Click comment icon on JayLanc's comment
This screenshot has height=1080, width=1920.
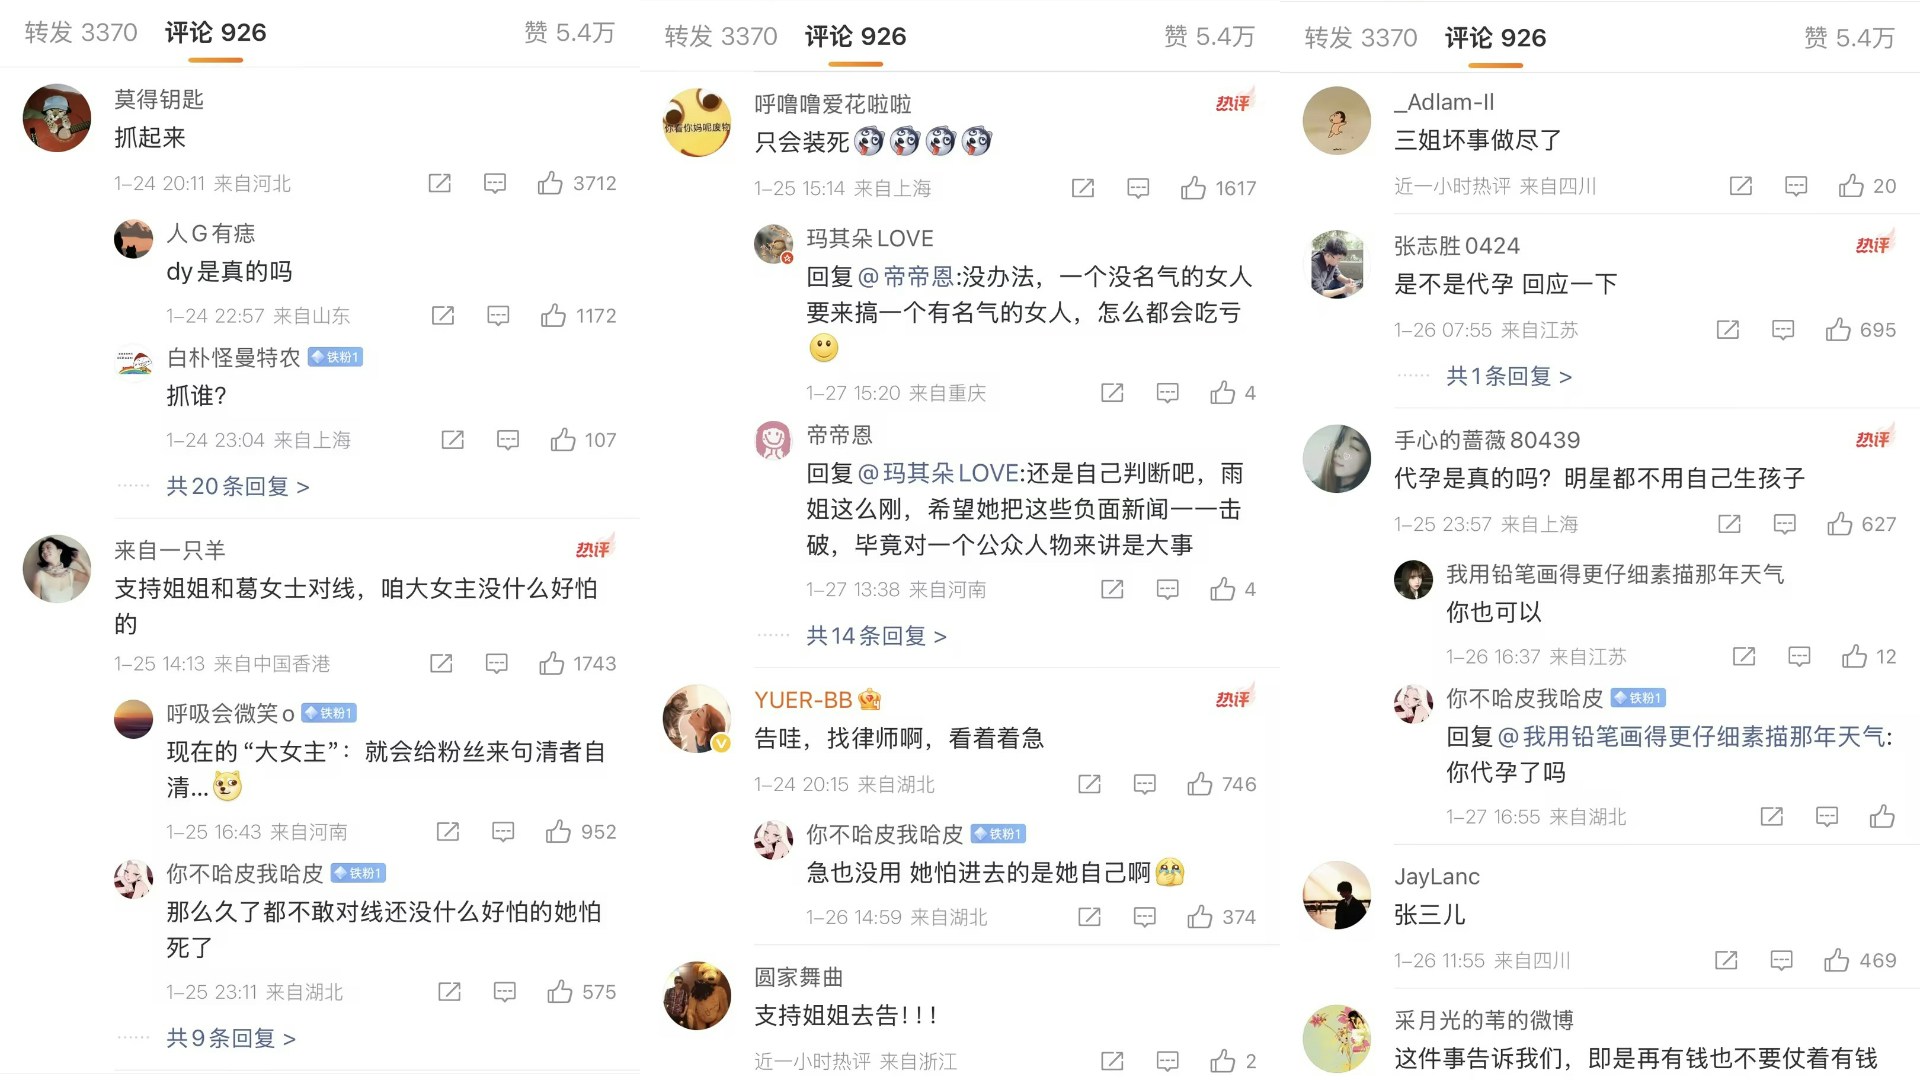(1782, 960)
